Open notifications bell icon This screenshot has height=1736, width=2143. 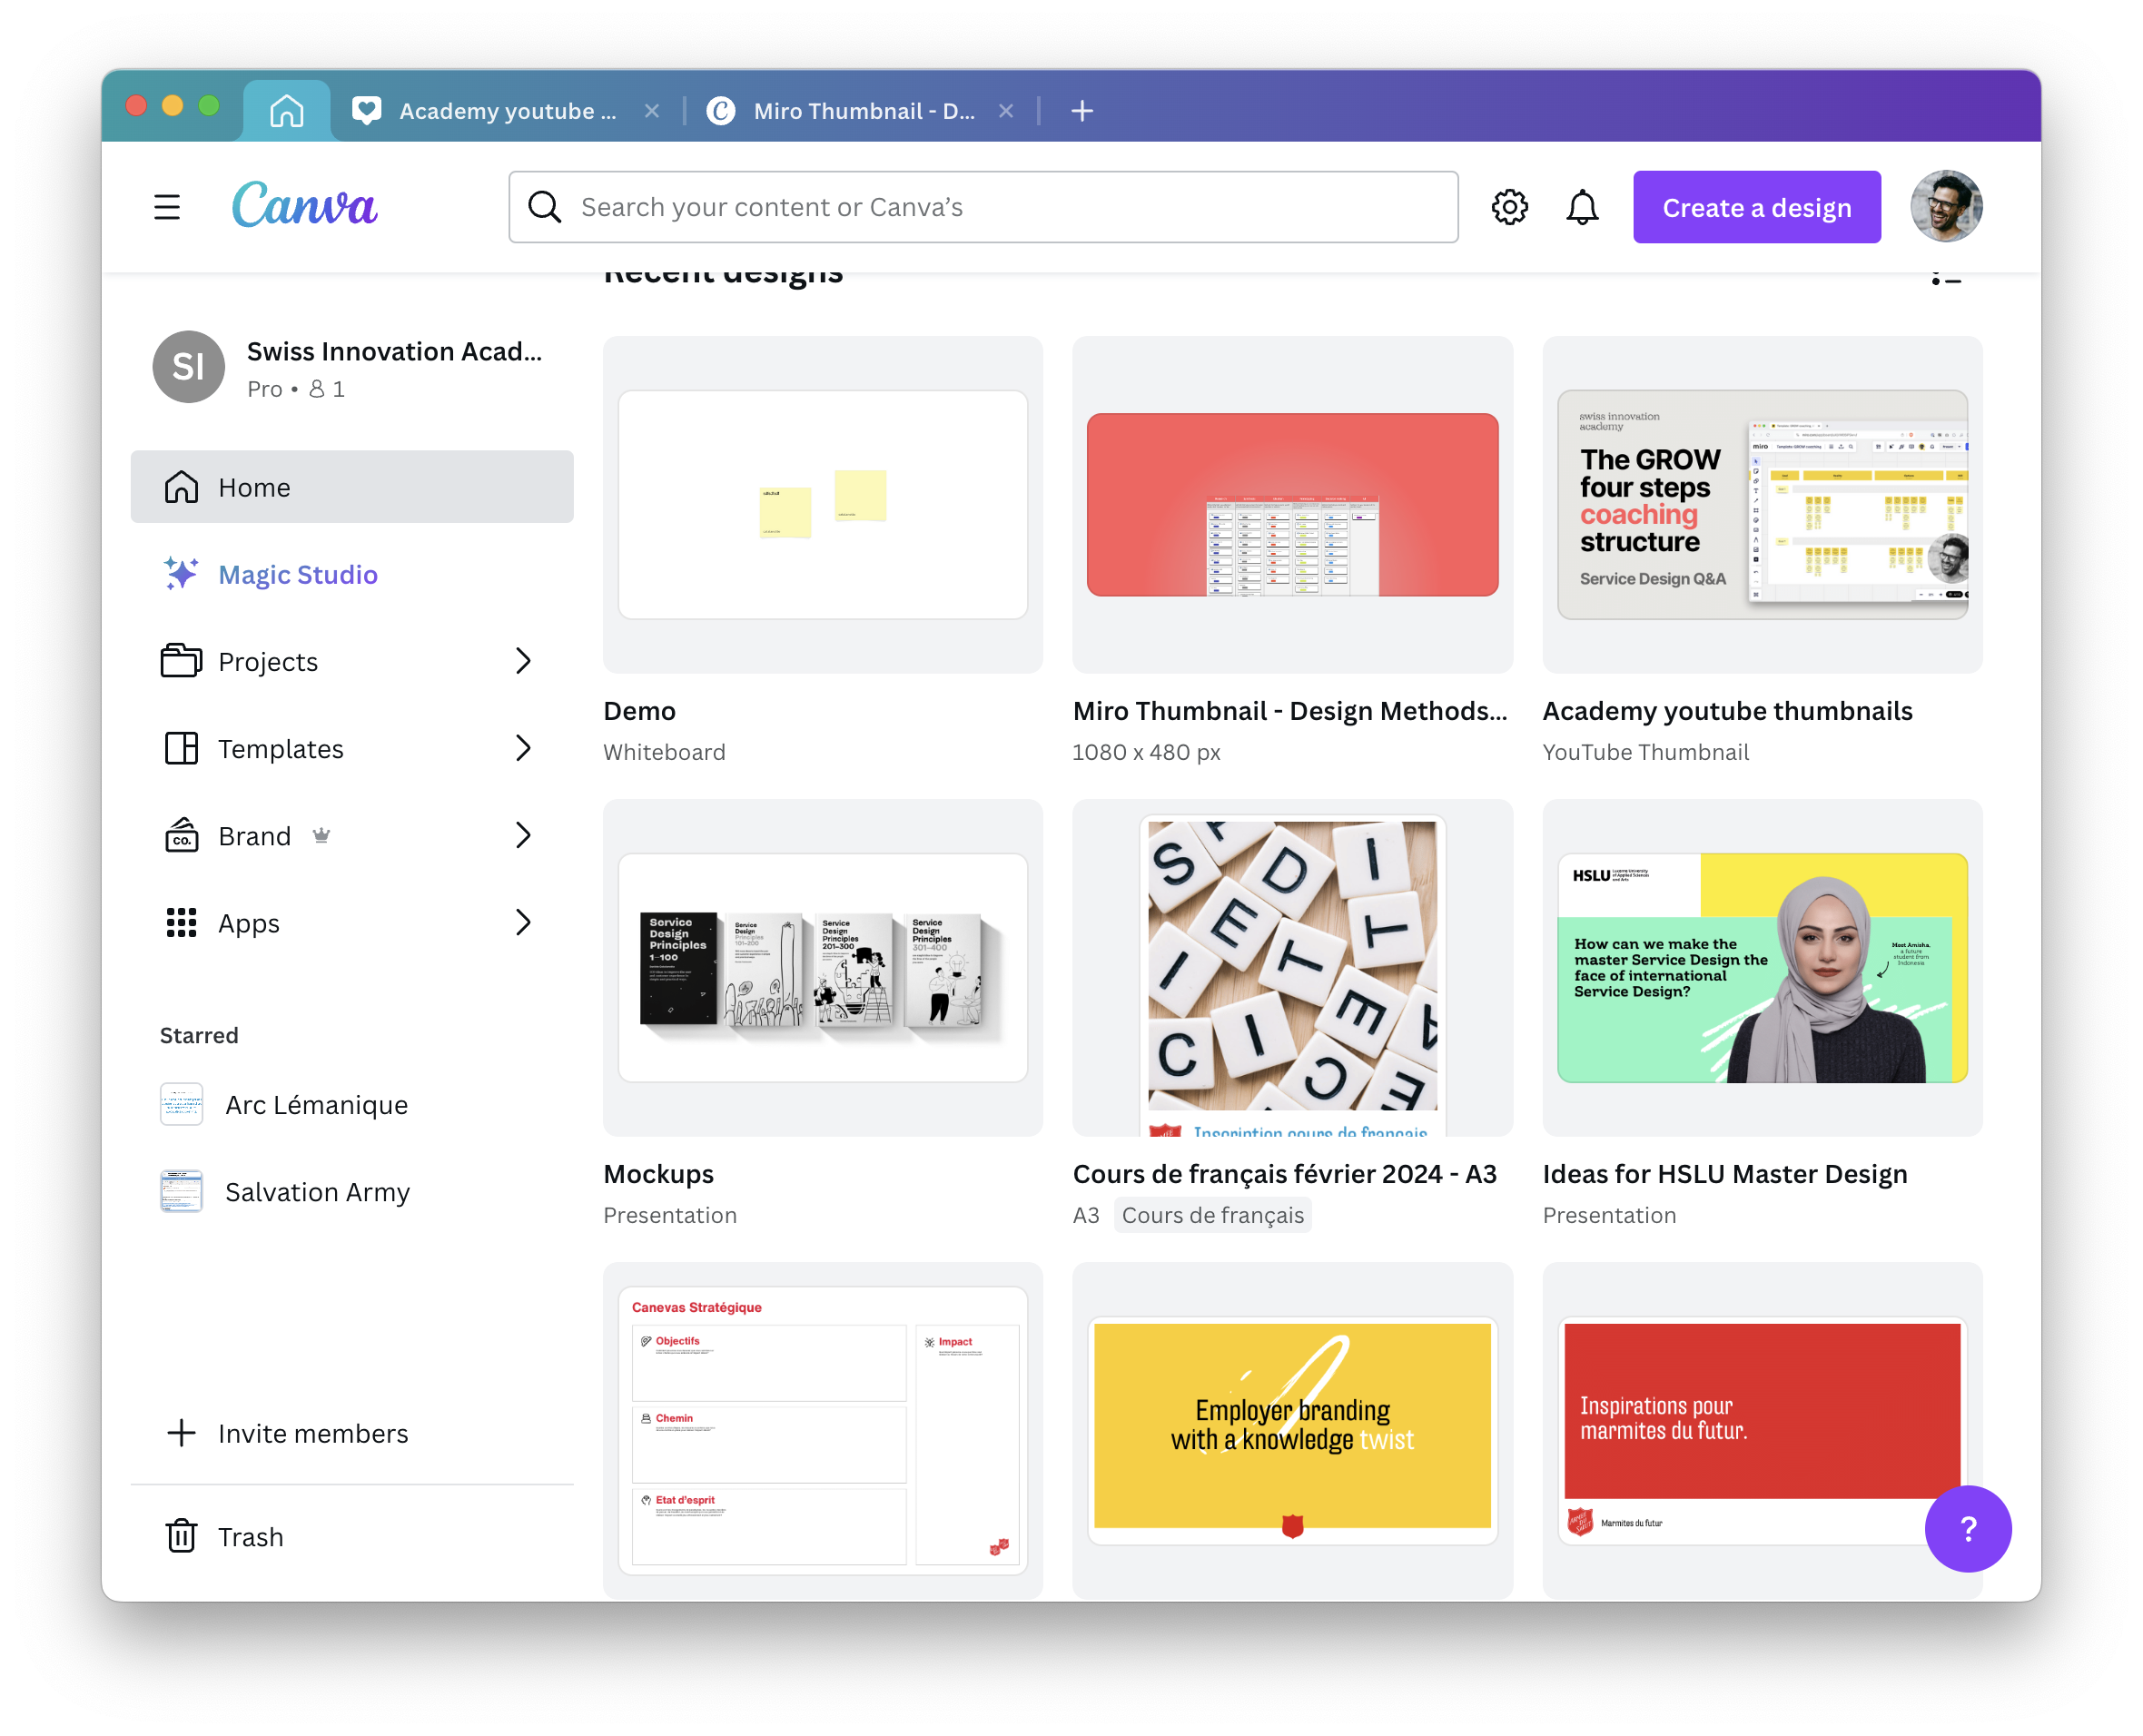tap(1581, 207)
